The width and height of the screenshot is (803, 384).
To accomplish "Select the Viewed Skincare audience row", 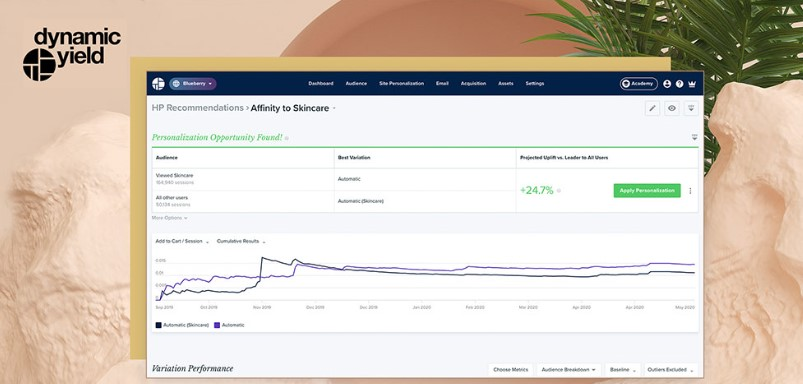I will coord(243,179).
